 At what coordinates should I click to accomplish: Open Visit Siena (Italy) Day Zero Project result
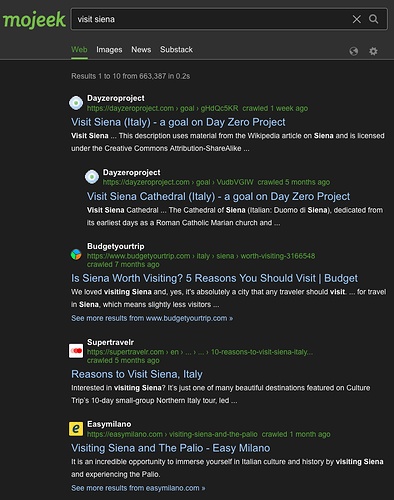[x=178, y=122]
